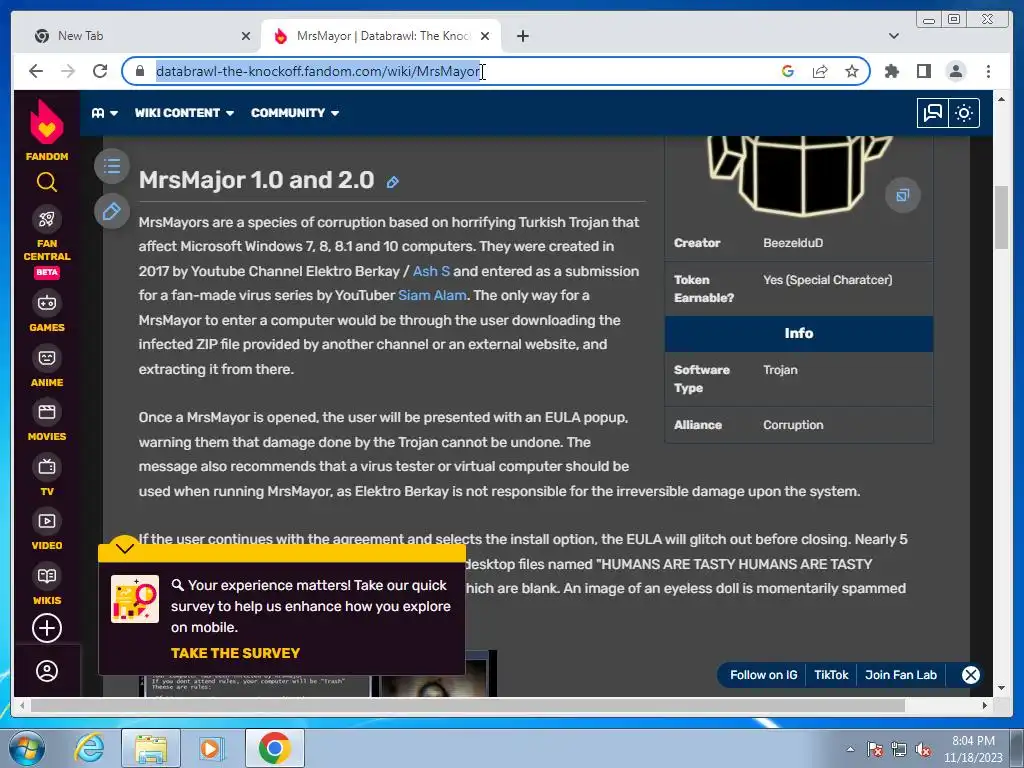Expand the Wiki Content dropdown menu

(x=184, y=113)
